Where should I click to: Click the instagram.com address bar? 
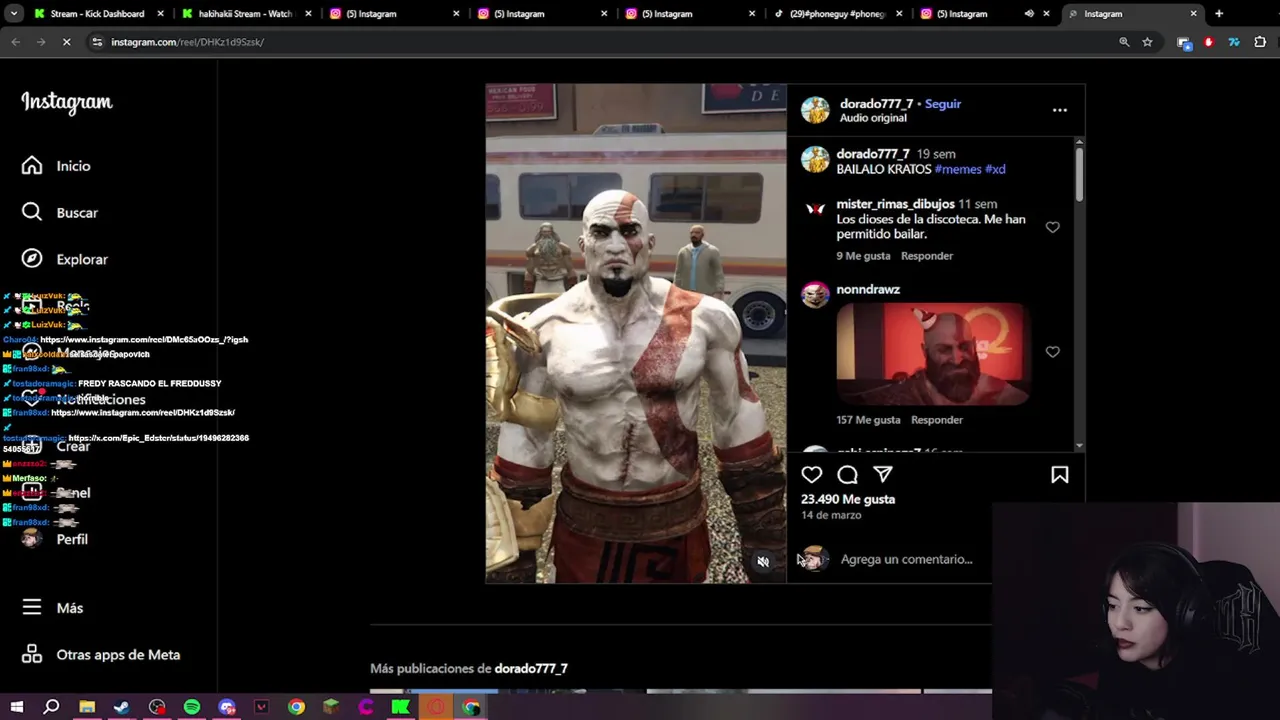click(600, 42)
